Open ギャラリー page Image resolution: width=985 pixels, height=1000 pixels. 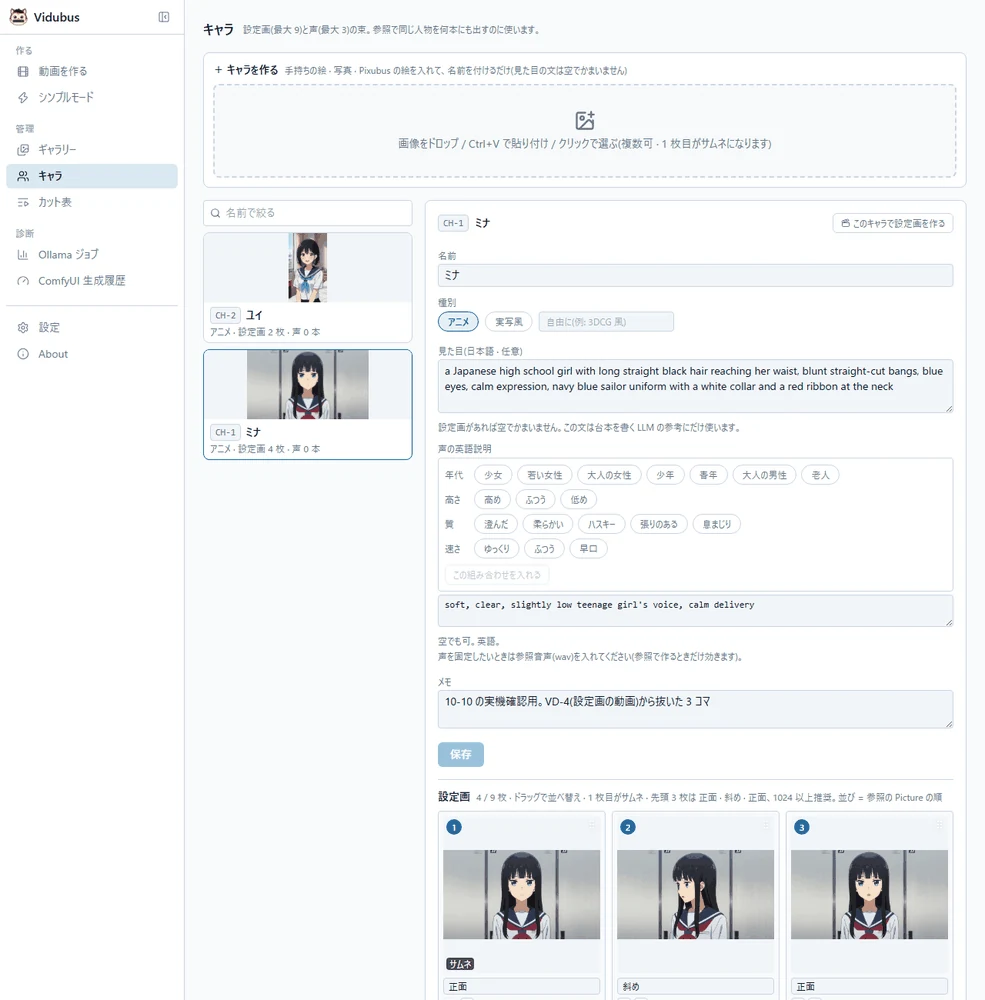(x=92, y=150)
